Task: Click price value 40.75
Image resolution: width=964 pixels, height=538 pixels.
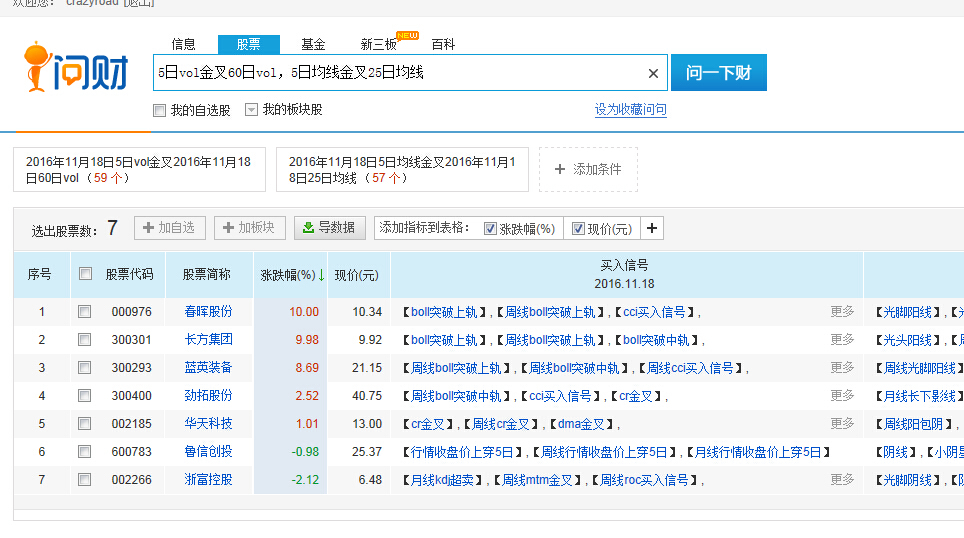Action: tap(367, 396)
